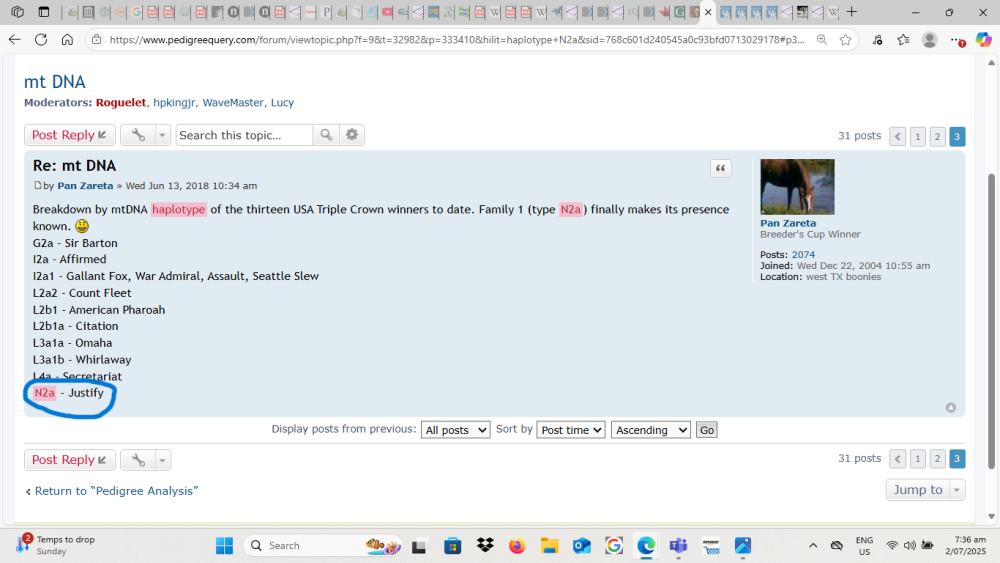The height and width of the screenshot is (563, 1000).
Task: Click the browser refresh icon
Action: pyautogui.click(x=41, y=40)
